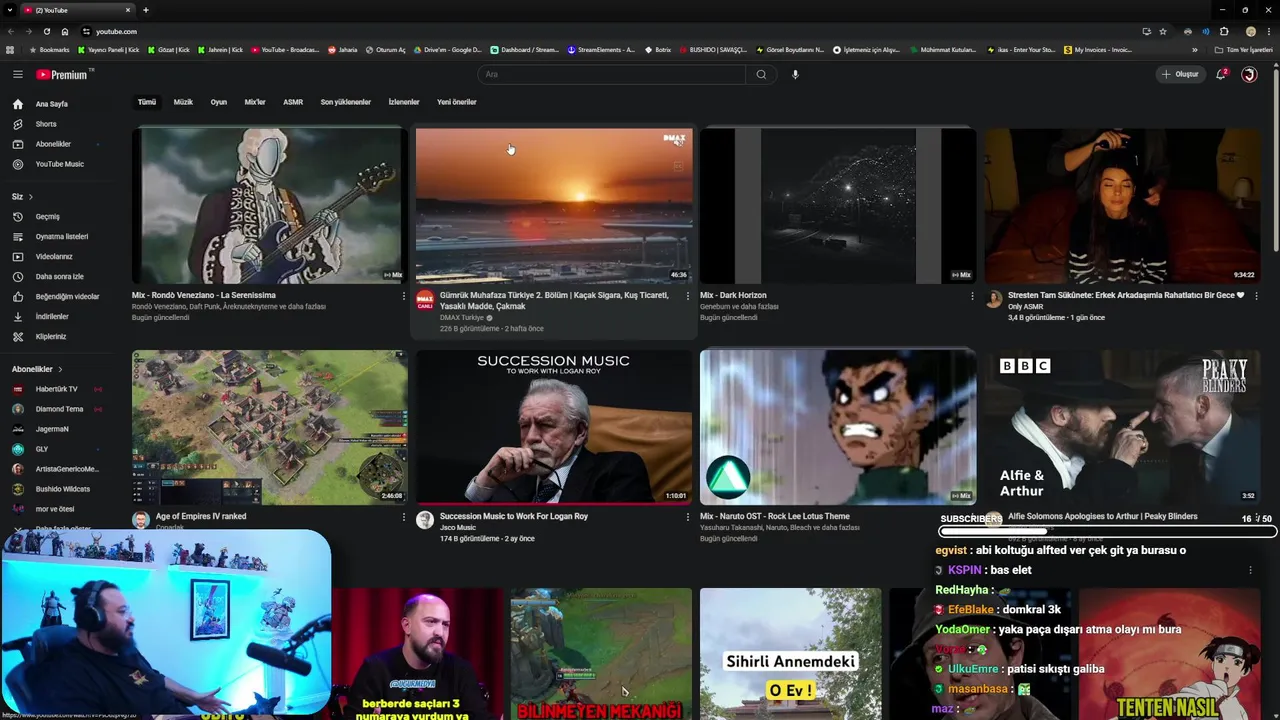Viewport: 1280px width, 720px height.
Task: Open a new browser tab
Action: [x=146, y=10]
